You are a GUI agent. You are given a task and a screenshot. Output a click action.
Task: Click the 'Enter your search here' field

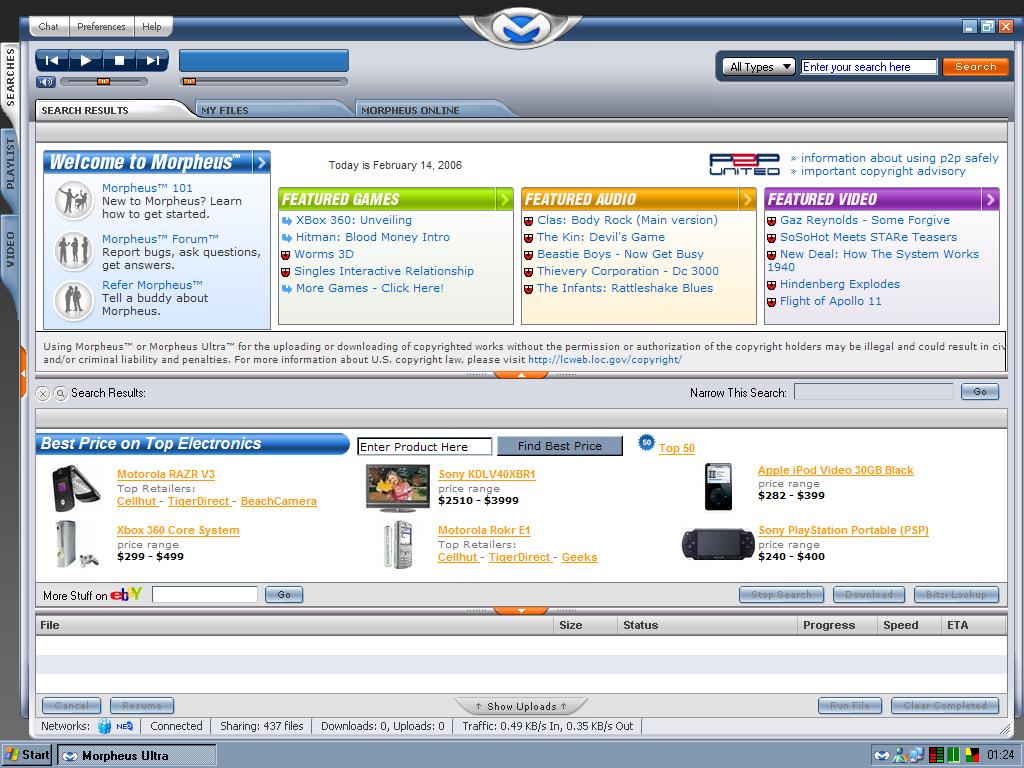tap(869, 67)
